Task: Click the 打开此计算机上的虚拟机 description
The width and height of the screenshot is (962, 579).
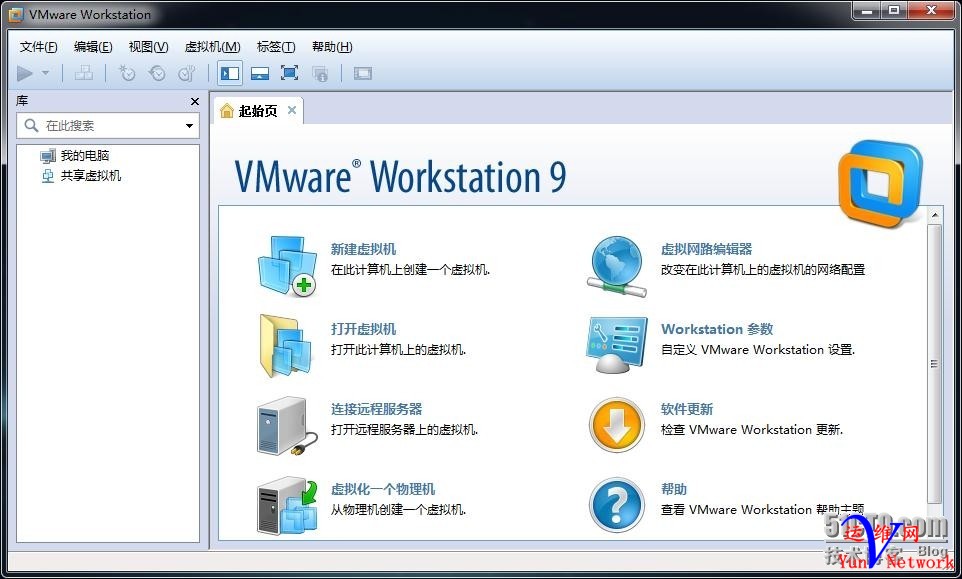Action: (398, 350)
